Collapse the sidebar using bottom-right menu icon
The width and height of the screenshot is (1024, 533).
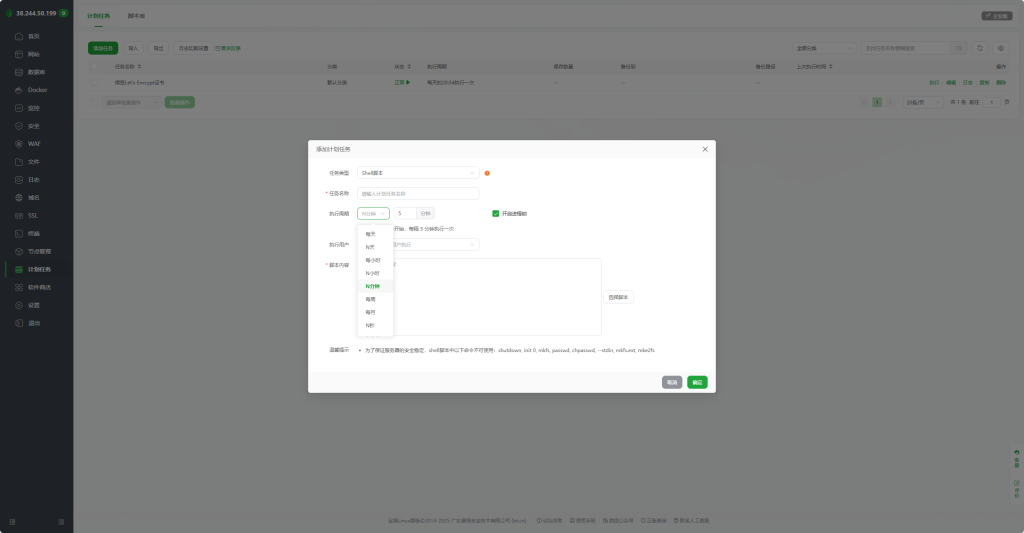pyautogui.click(x=61, y=522)
